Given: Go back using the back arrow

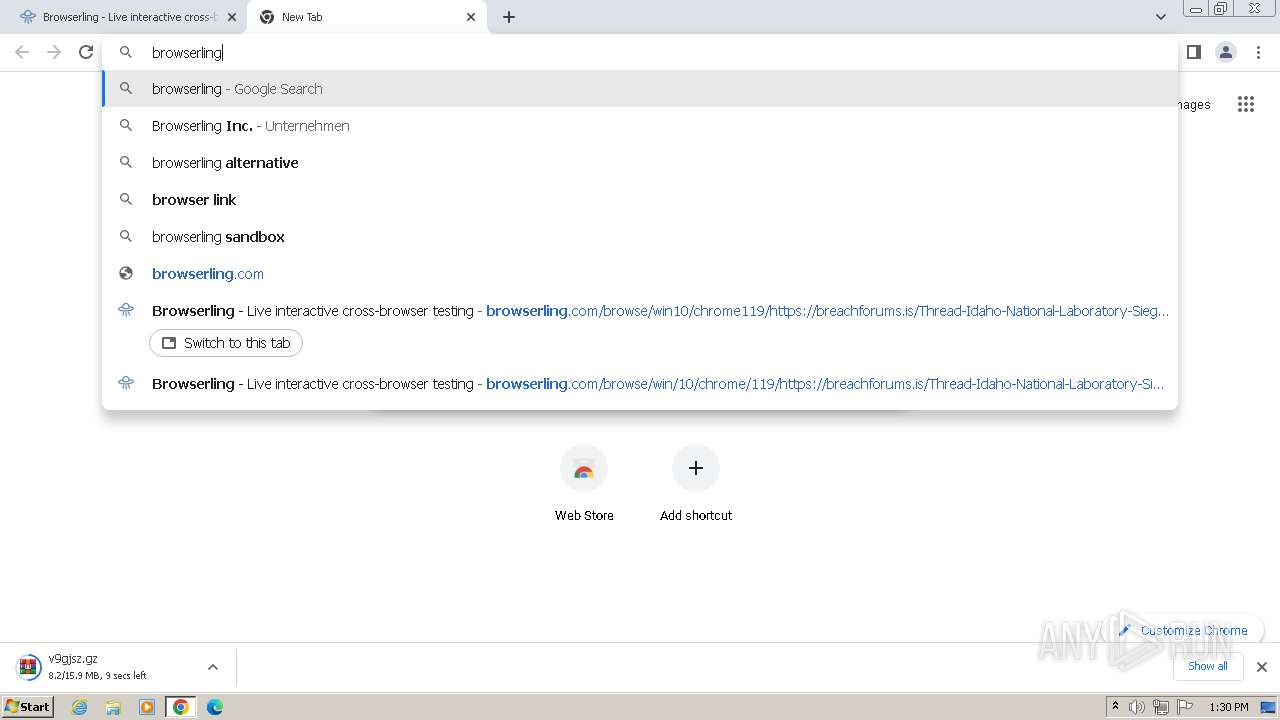Looking at the screenshot, I should (22, 52).
